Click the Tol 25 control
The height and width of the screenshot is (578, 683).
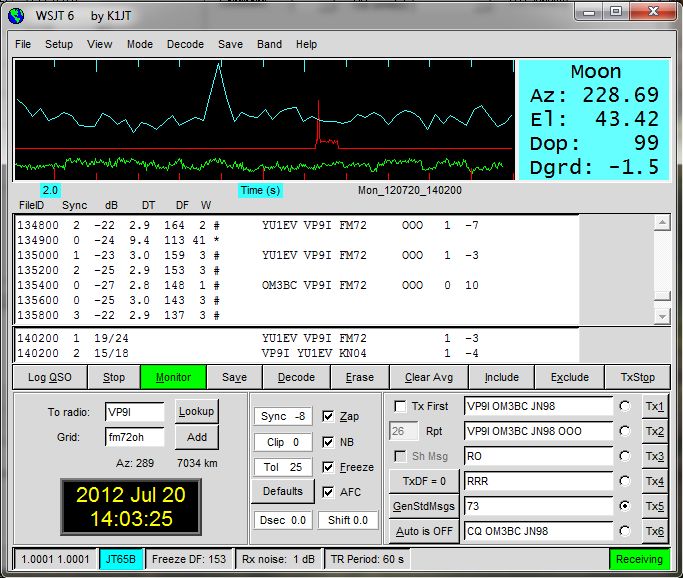point(283,467)
